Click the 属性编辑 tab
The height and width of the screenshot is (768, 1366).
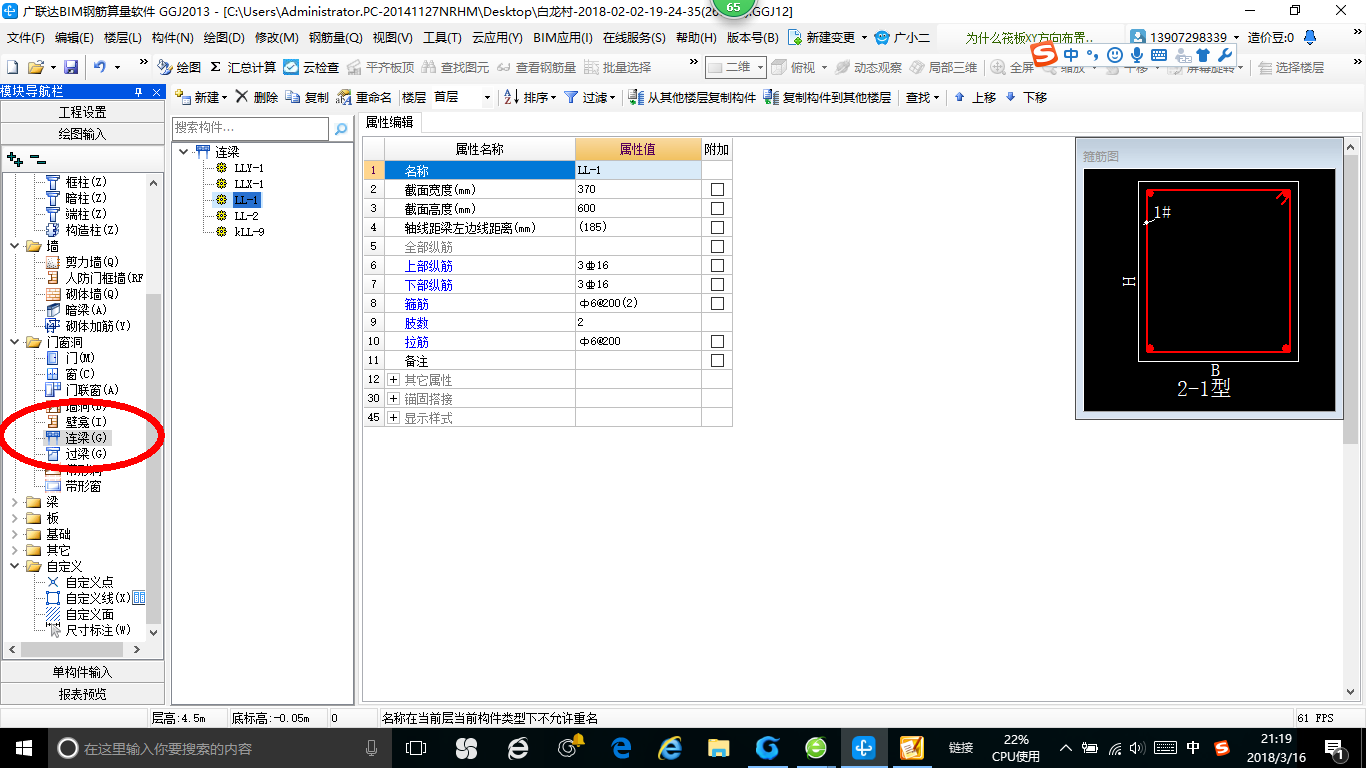[391, 122]
